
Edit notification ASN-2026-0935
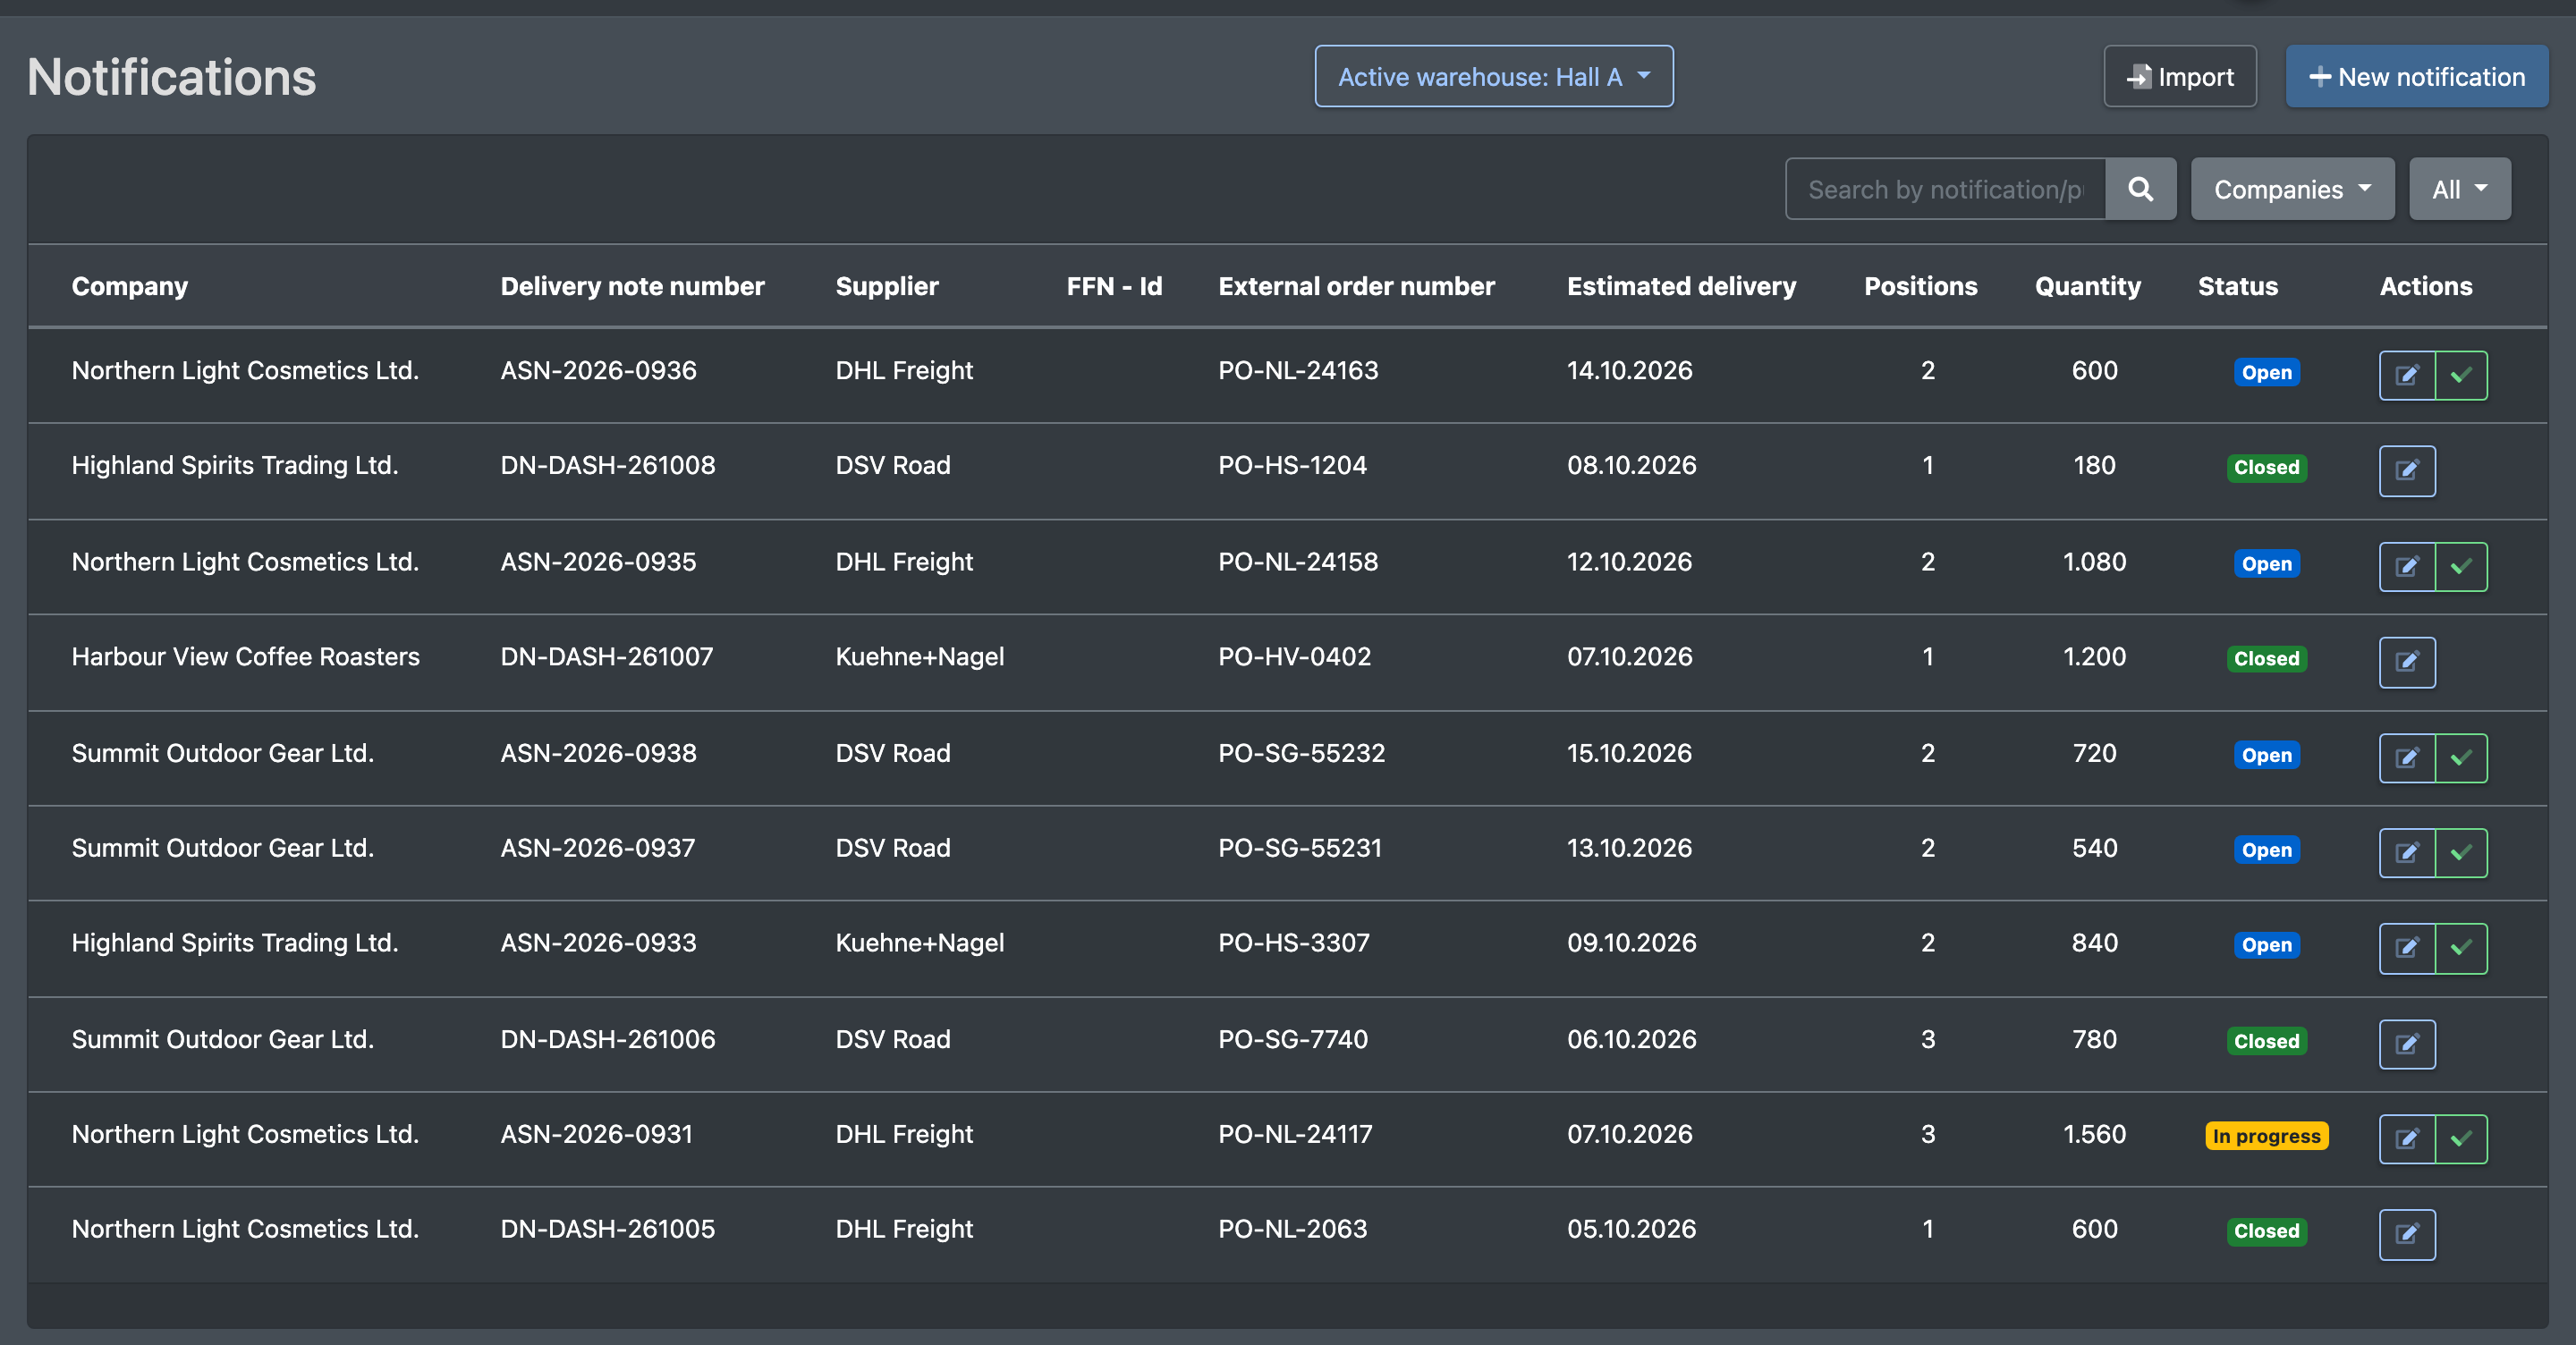point(2406,567)
